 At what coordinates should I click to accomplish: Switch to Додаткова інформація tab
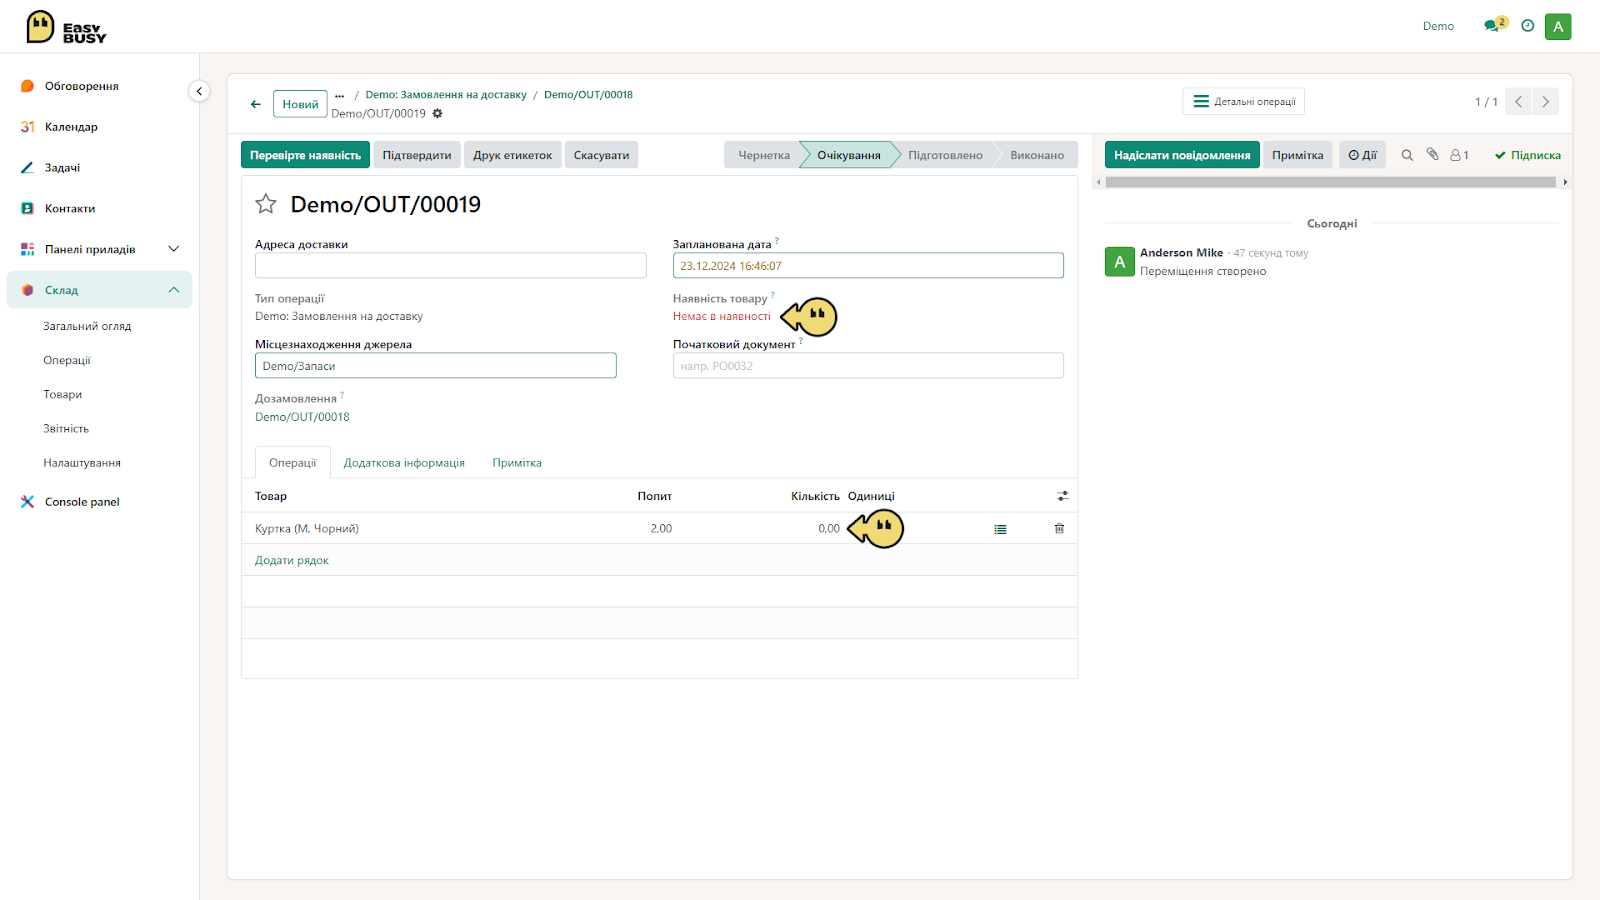coord(404,463)
